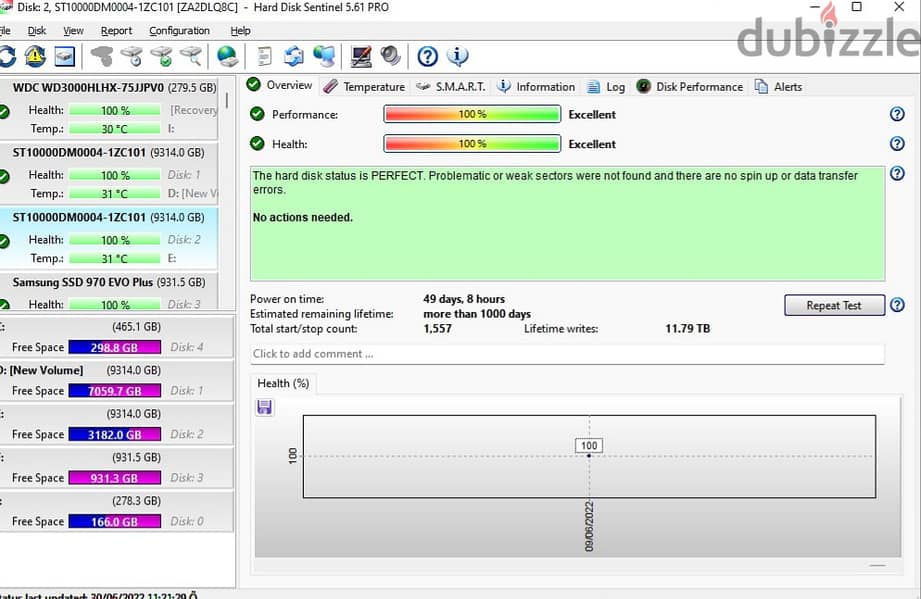Click the green check beside Performance label
921x599 pixels.
click(x=257, y=114)
